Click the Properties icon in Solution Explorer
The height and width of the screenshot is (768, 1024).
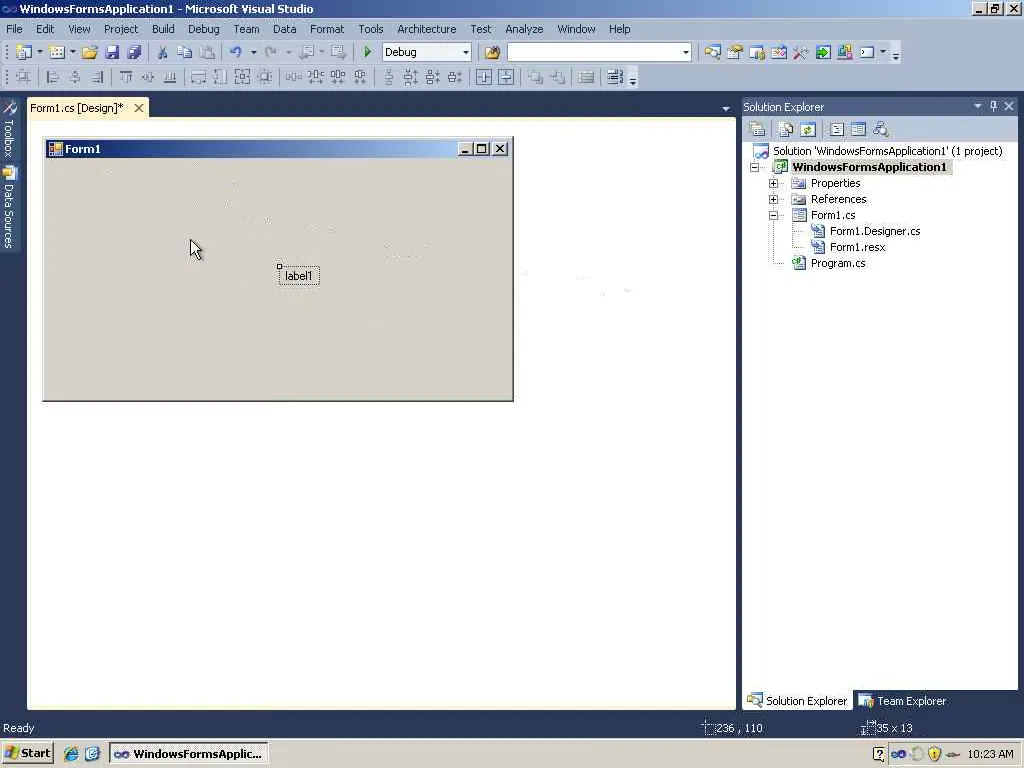757,129
